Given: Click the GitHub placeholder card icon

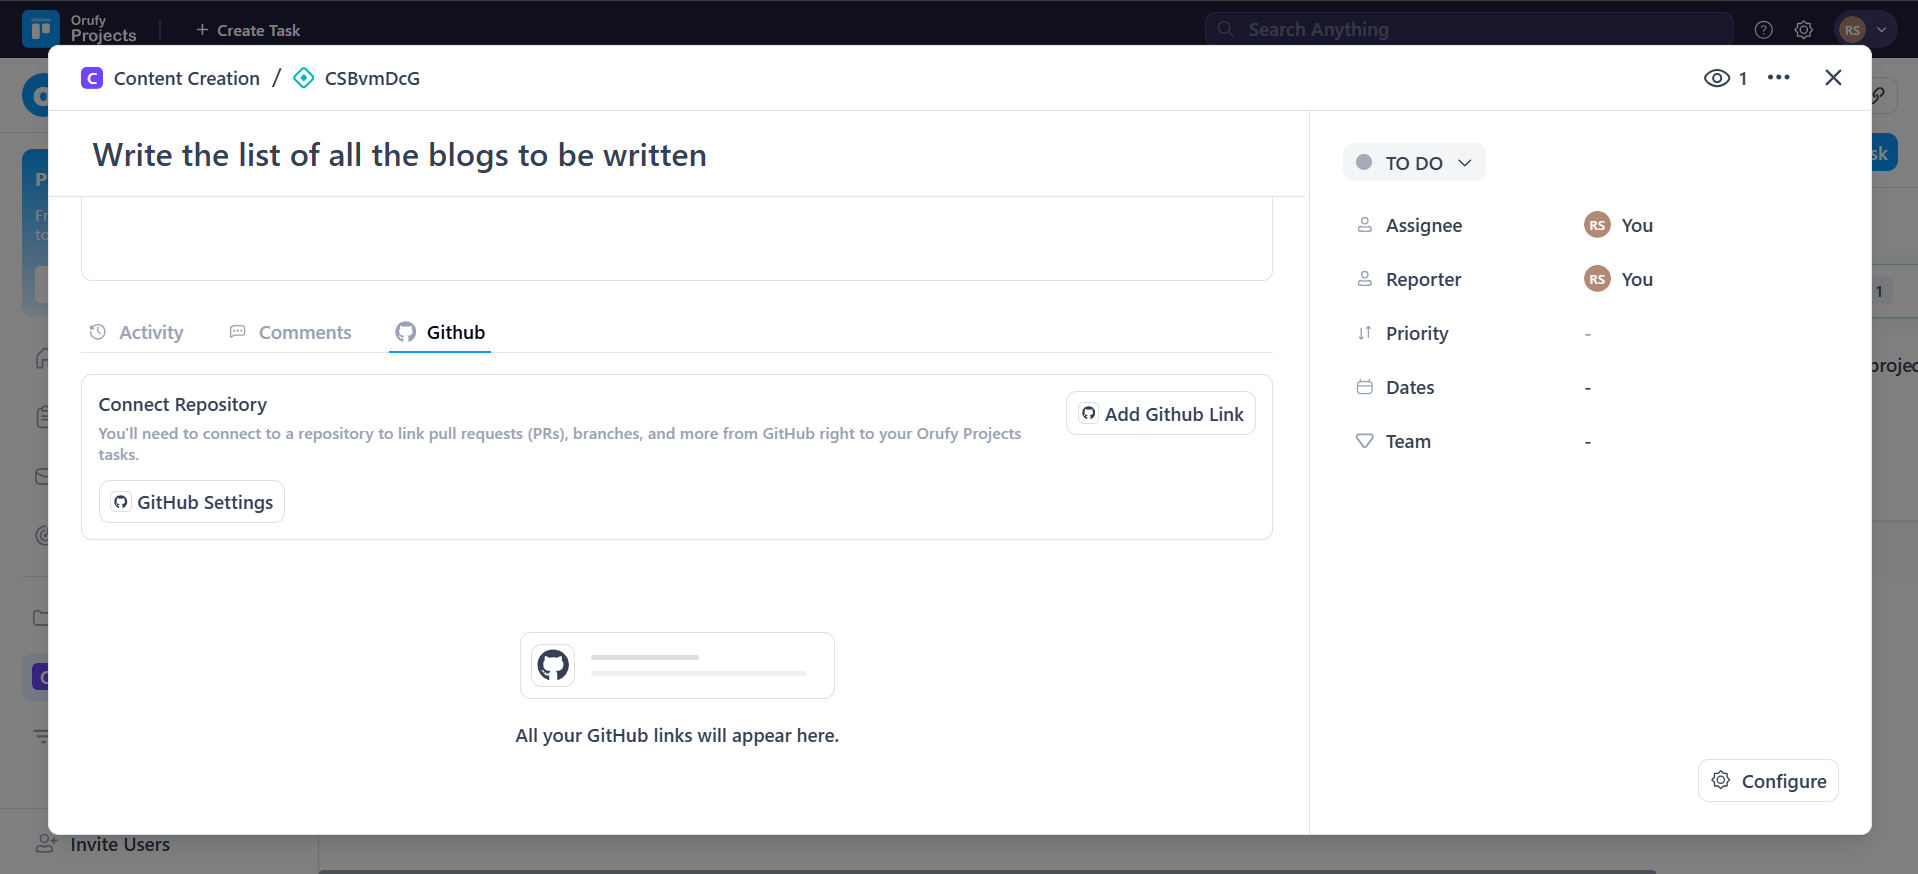Looking at the screenshot, I should click(553, 665).
